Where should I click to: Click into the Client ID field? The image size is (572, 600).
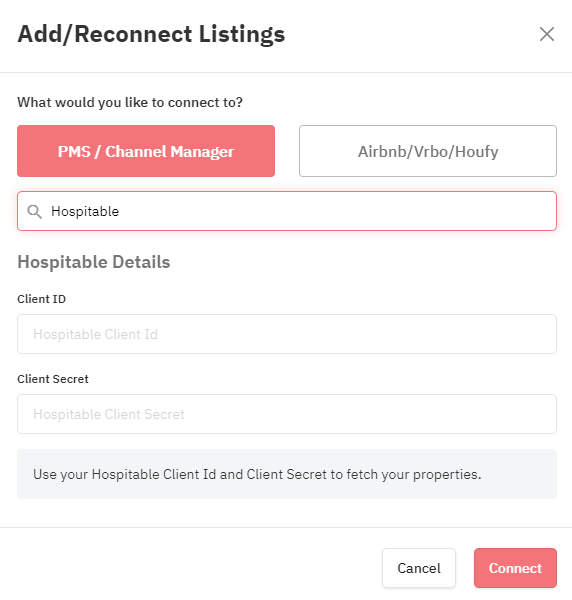click(x=287, y=334)
